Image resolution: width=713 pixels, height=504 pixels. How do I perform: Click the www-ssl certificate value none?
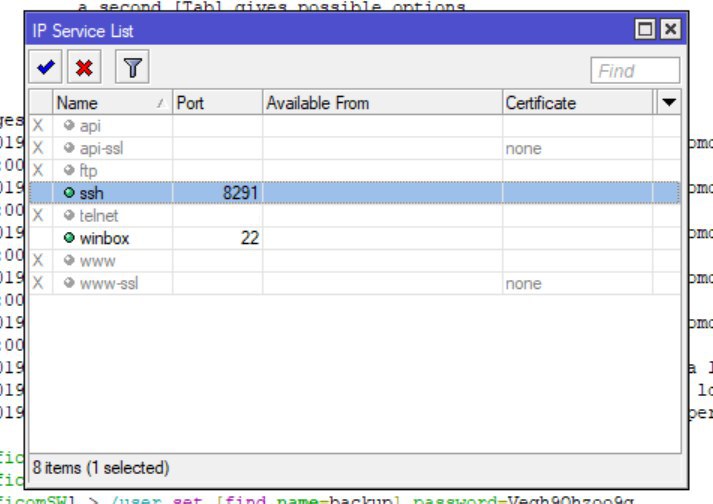pos(523,284)
